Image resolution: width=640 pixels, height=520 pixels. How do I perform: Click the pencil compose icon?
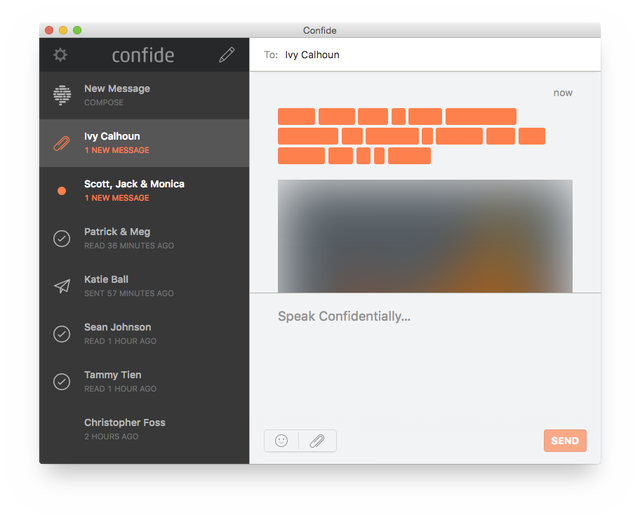tap(227, 55)
